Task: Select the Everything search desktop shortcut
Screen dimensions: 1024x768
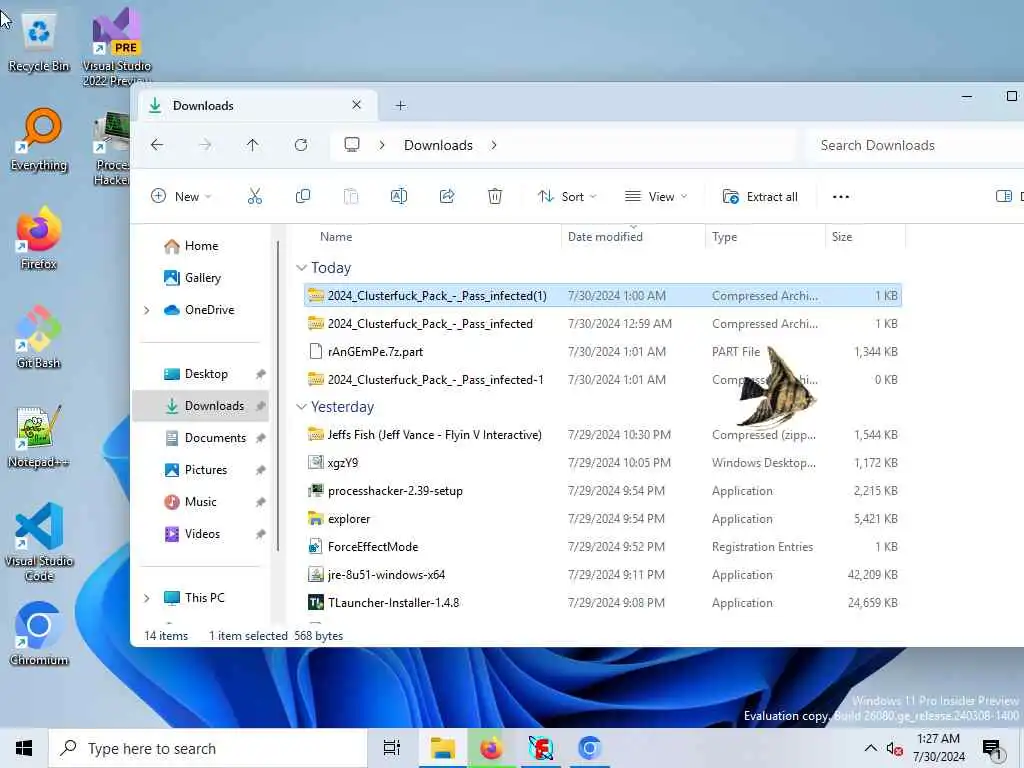Action: point(39,140)
